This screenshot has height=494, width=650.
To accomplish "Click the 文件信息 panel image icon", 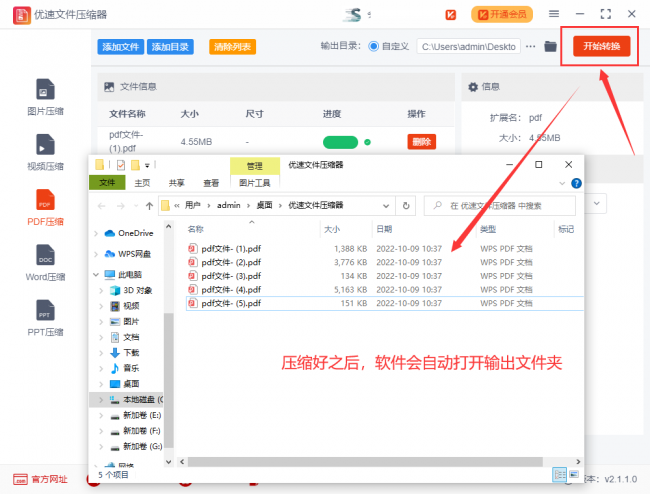I will coord(109,87).
